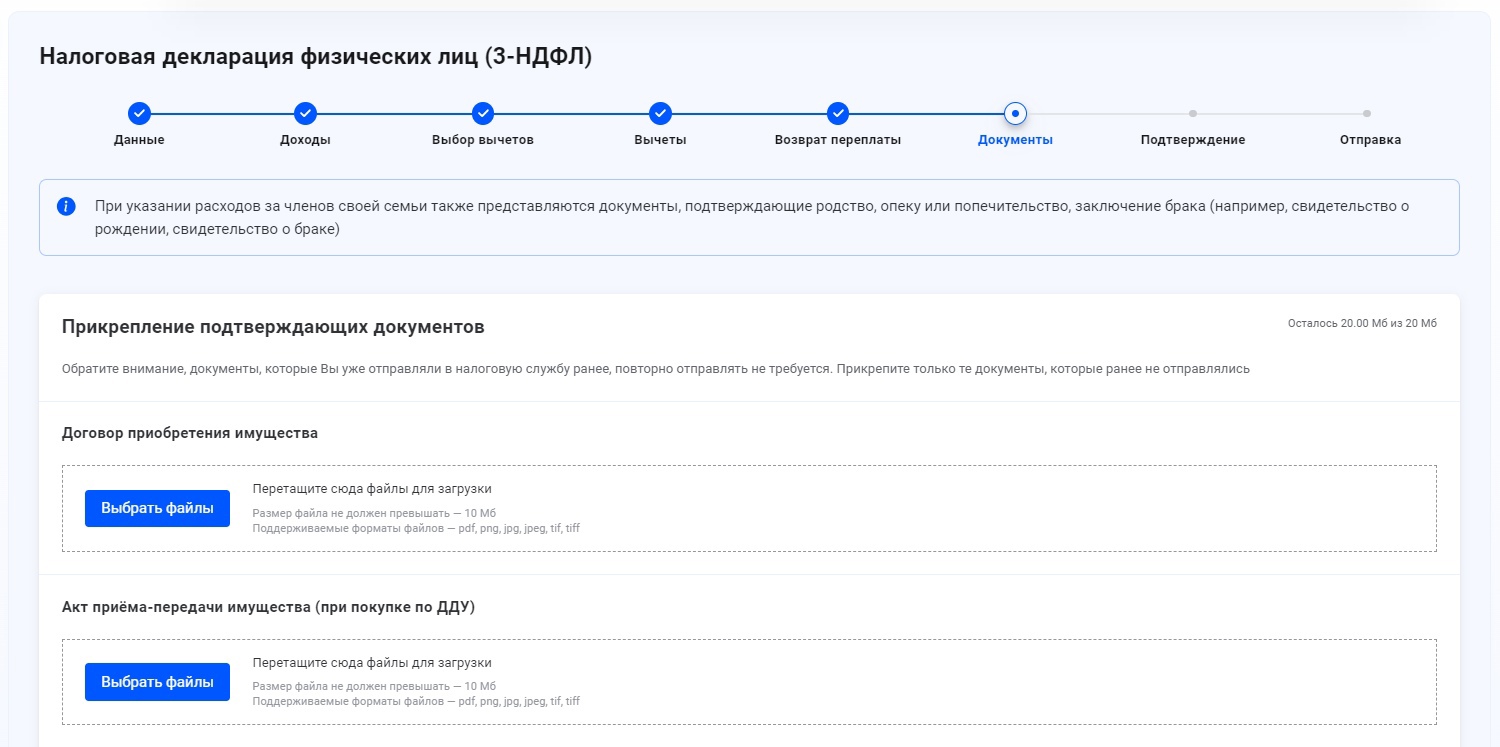
Task: Select the Документы step label
Action: [x=1015, y=140]
